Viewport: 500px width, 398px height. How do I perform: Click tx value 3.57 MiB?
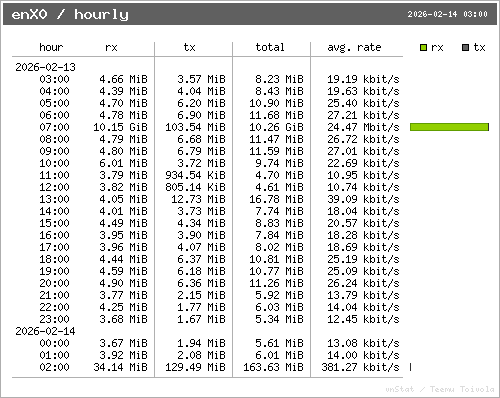[x=201, y=79]
